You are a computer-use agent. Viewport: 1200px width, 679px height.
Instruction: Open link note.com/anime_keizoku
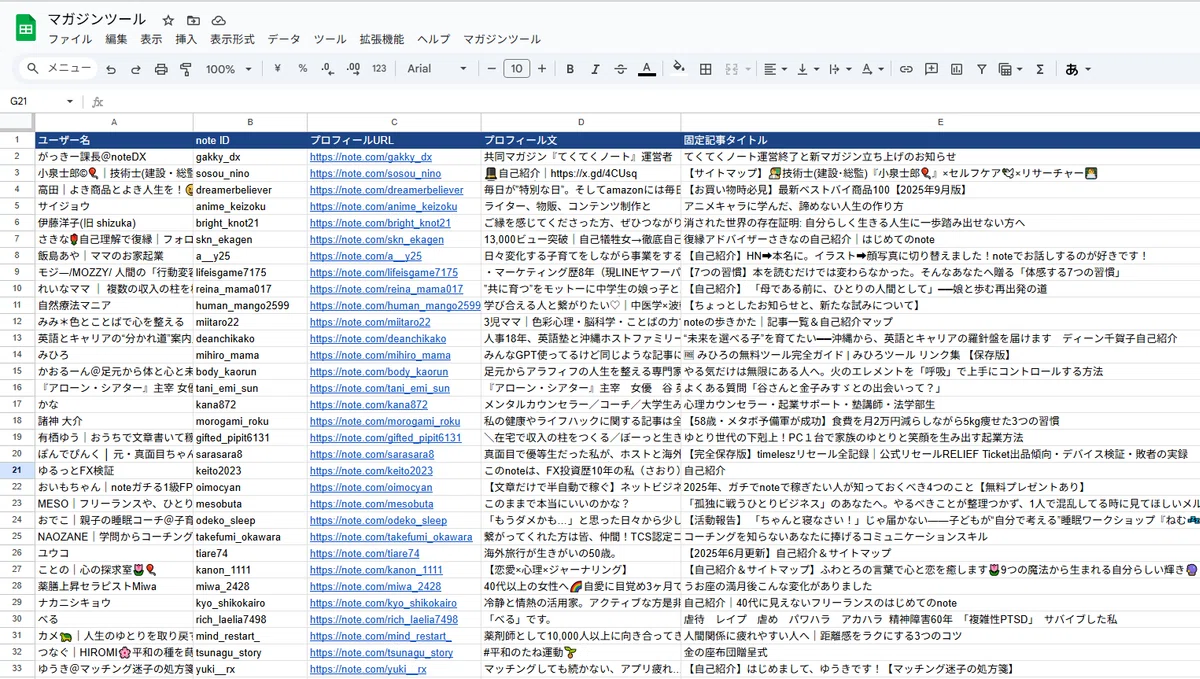pos(384,206)
